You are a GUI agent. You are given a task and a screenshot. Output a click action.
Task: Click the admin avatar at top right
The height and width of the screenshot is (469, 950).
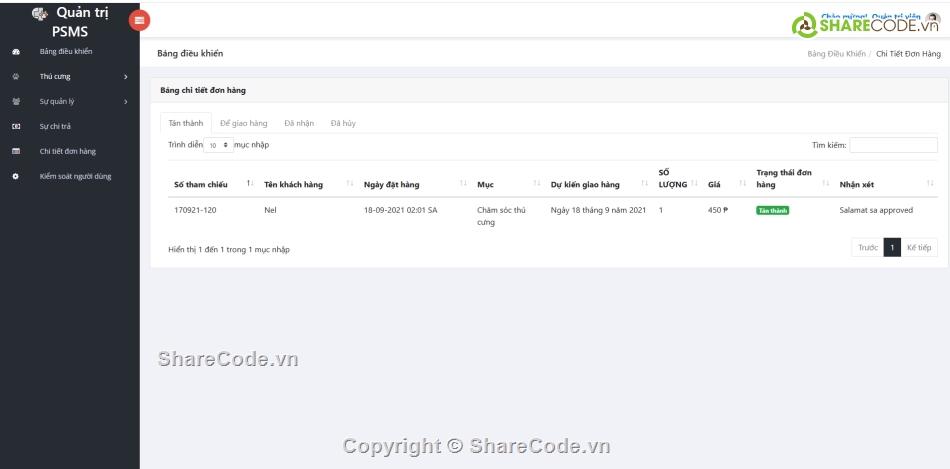tap(933, 19)
